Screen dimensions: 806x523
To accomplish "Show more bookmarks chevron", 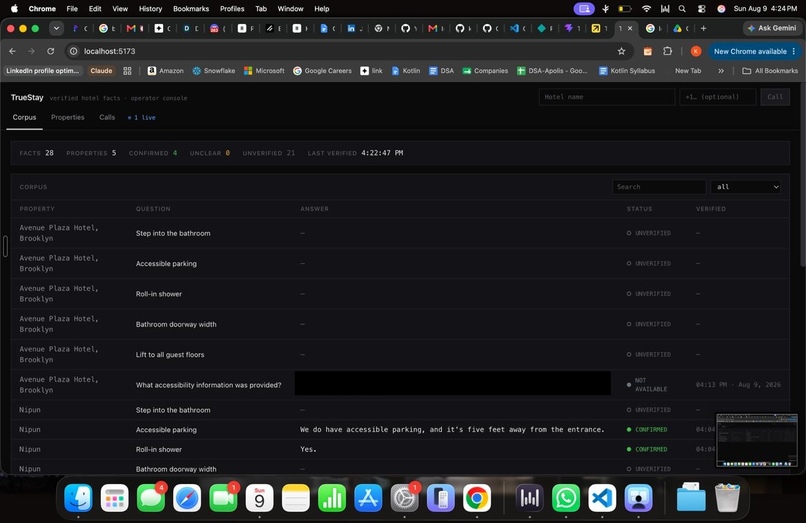I will tap(721, 71).
